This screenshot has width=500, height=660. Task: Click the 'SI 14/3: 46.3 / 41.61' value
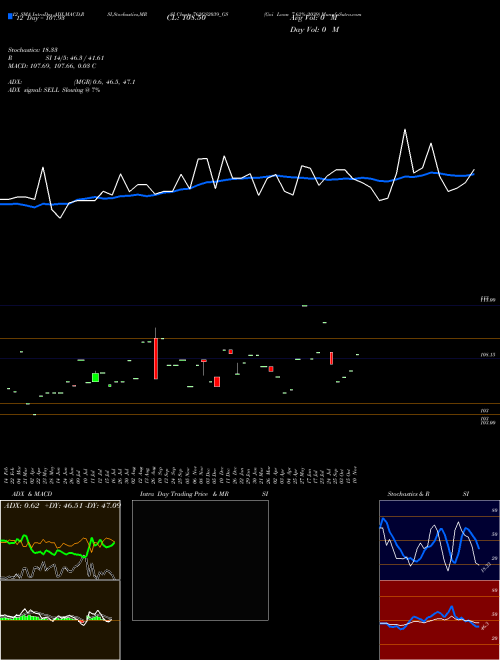[x=75, y=58]
